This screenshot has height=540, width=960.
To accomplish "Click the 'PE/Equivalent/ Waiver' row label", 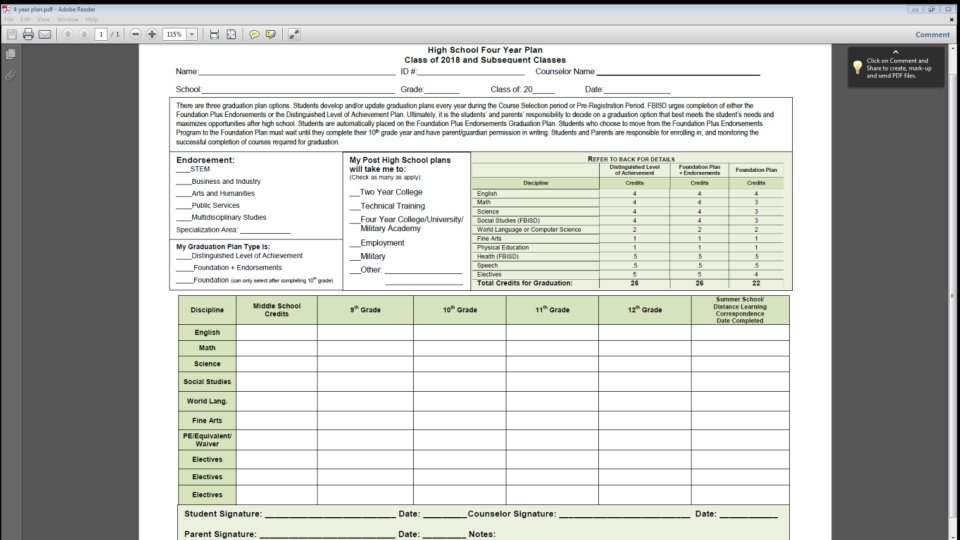I will [x=207, y=440].
